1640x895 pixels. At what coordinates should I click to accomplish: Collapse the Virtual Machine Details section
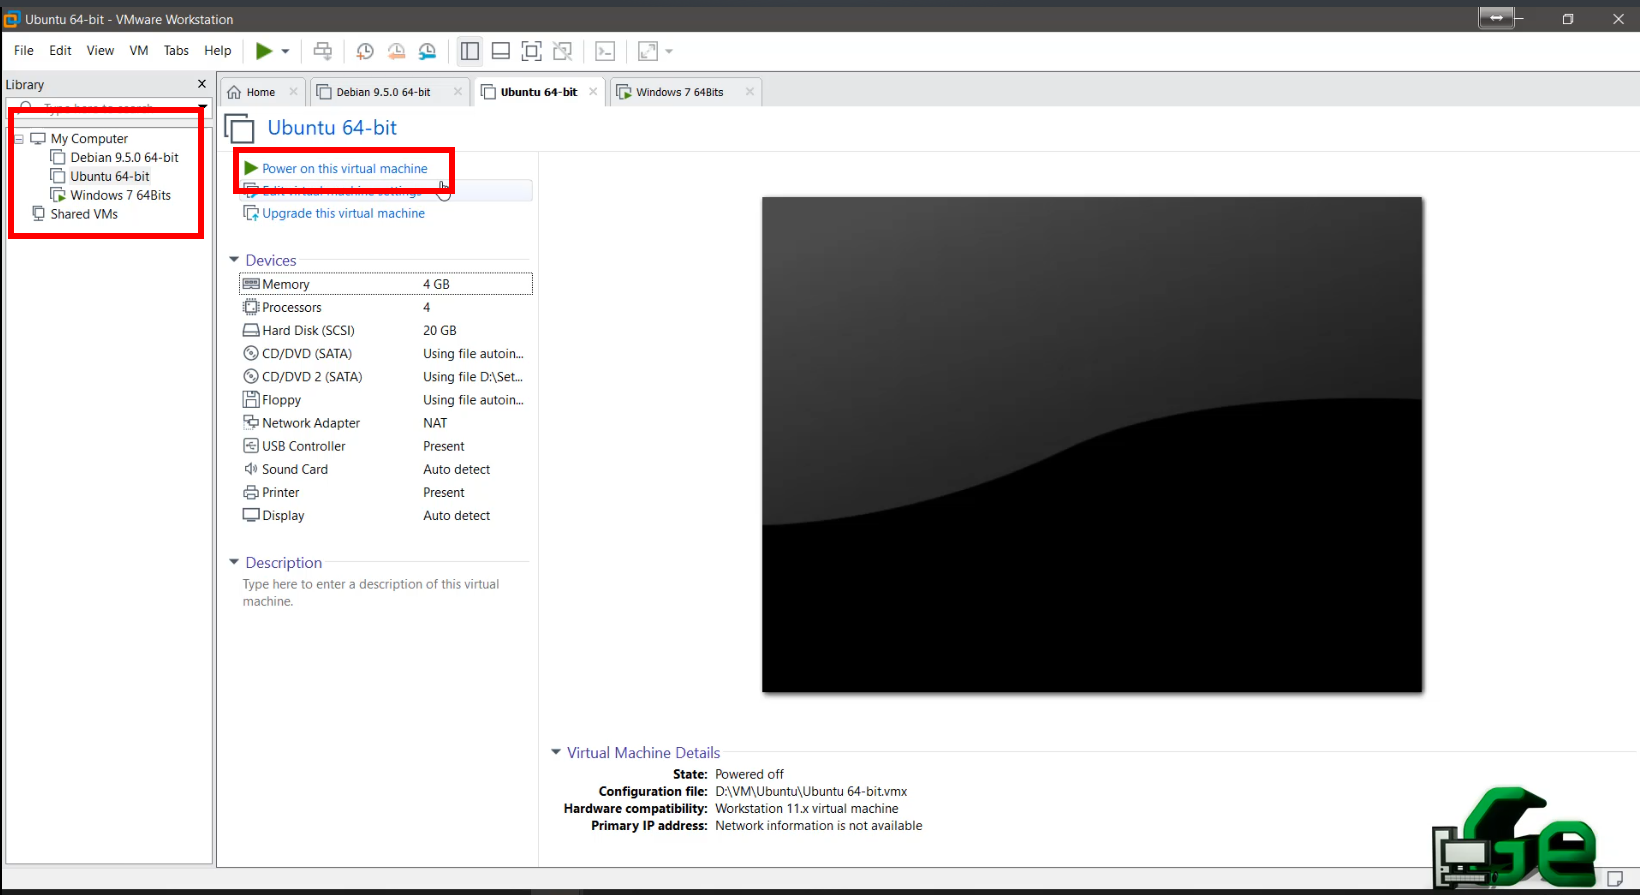coord(556,752)
